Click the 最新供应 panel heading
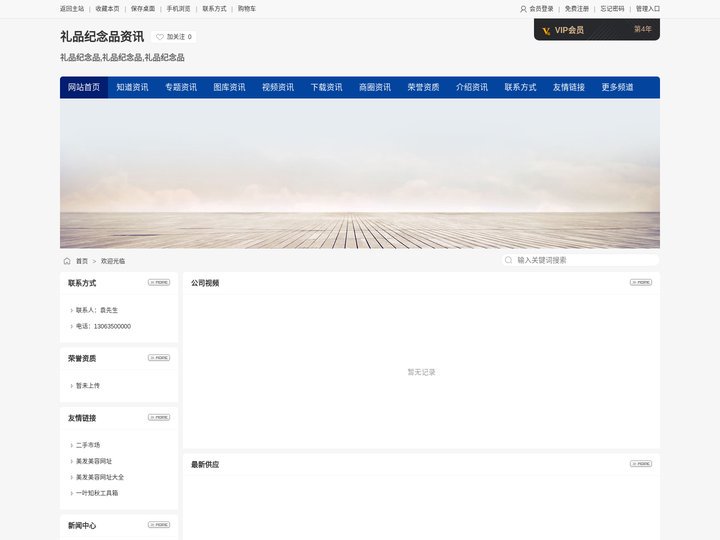 (x=205, y=464)
